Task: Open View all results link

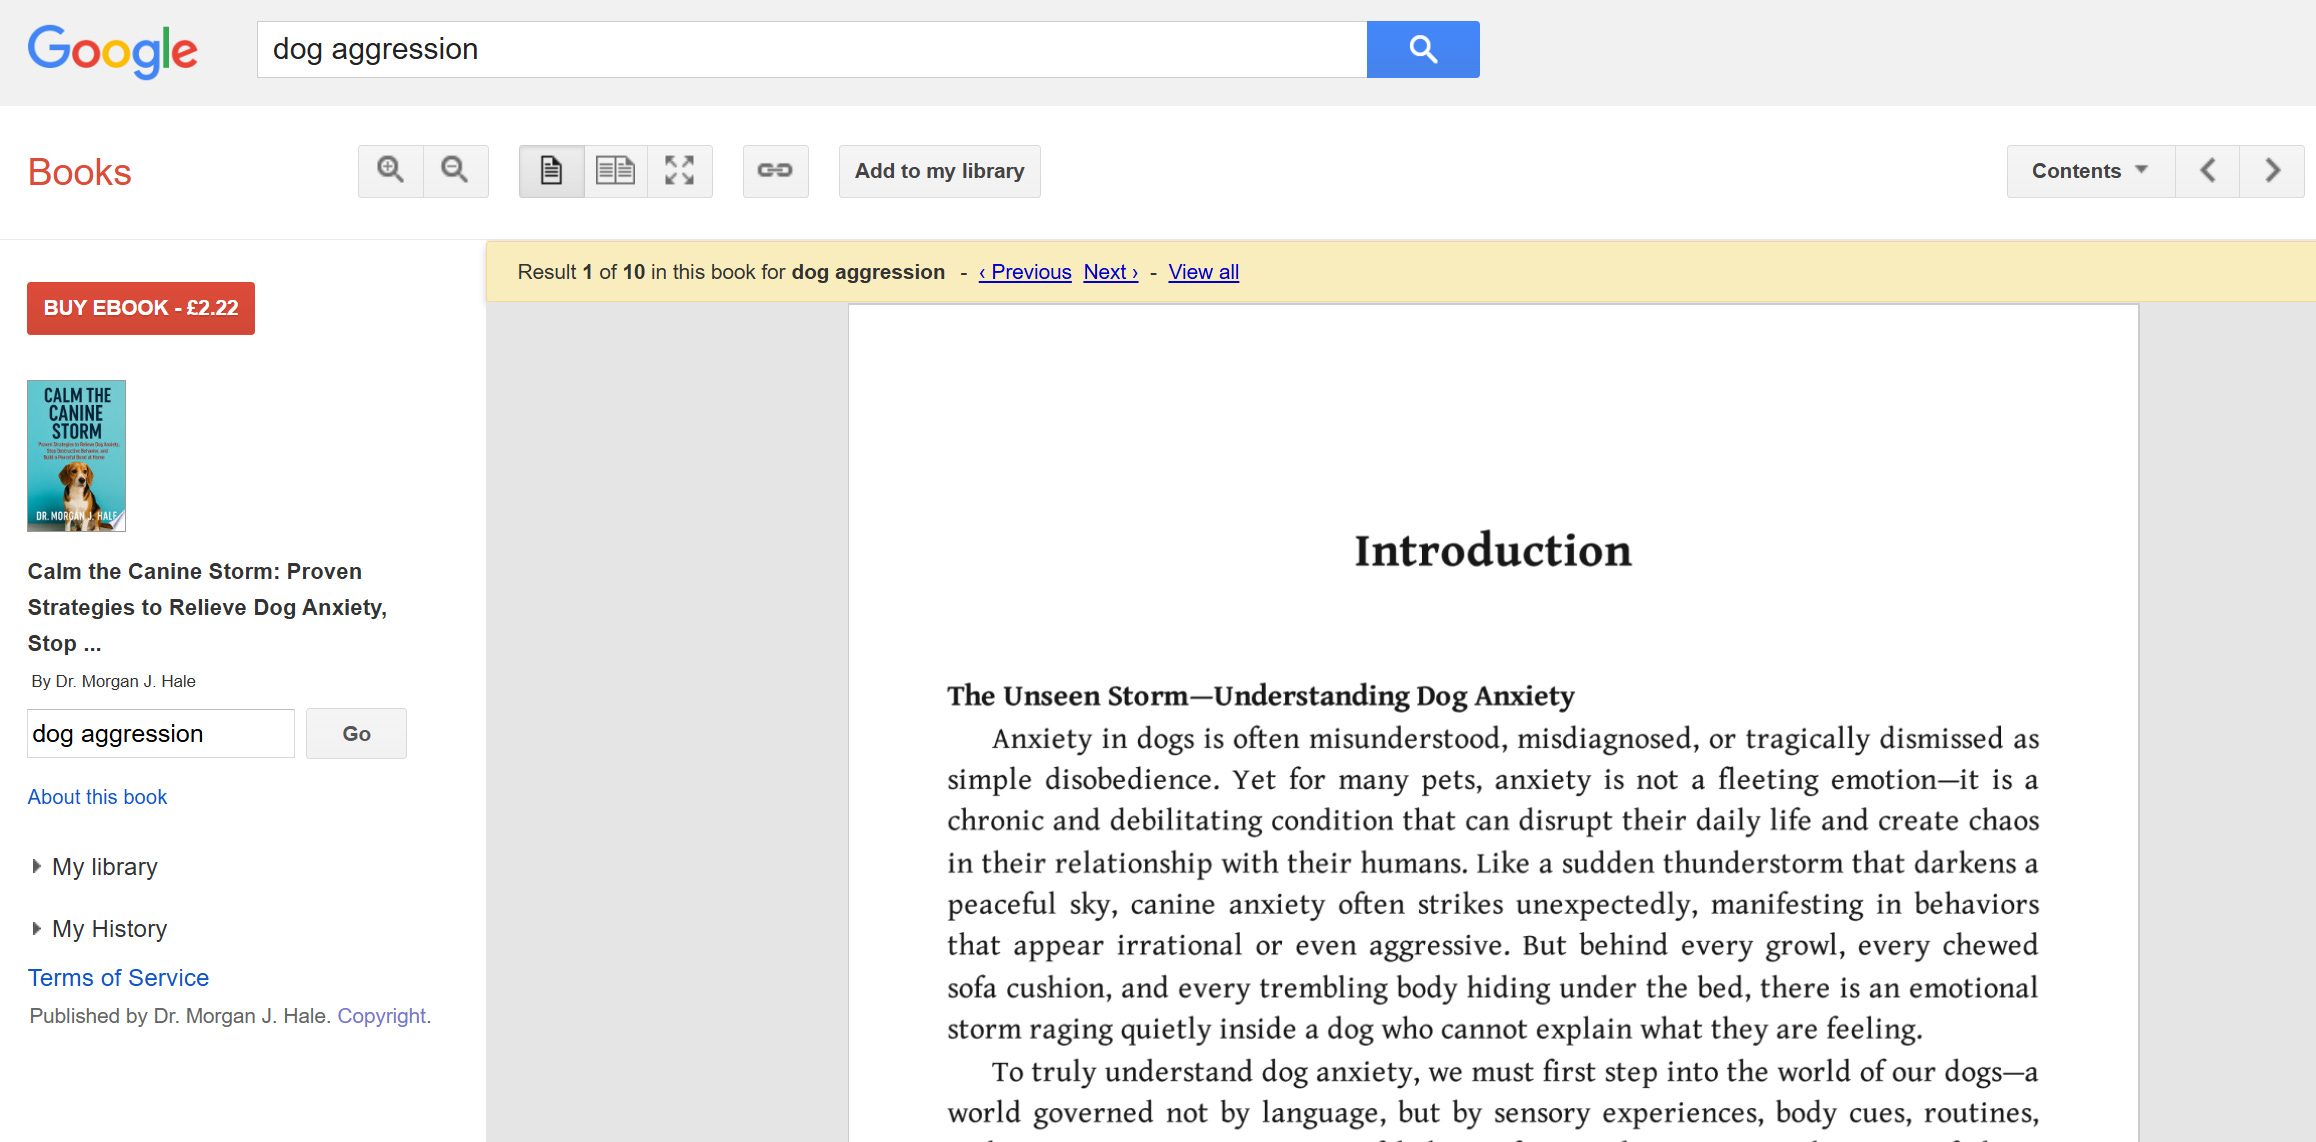Action: (1203, 272)
